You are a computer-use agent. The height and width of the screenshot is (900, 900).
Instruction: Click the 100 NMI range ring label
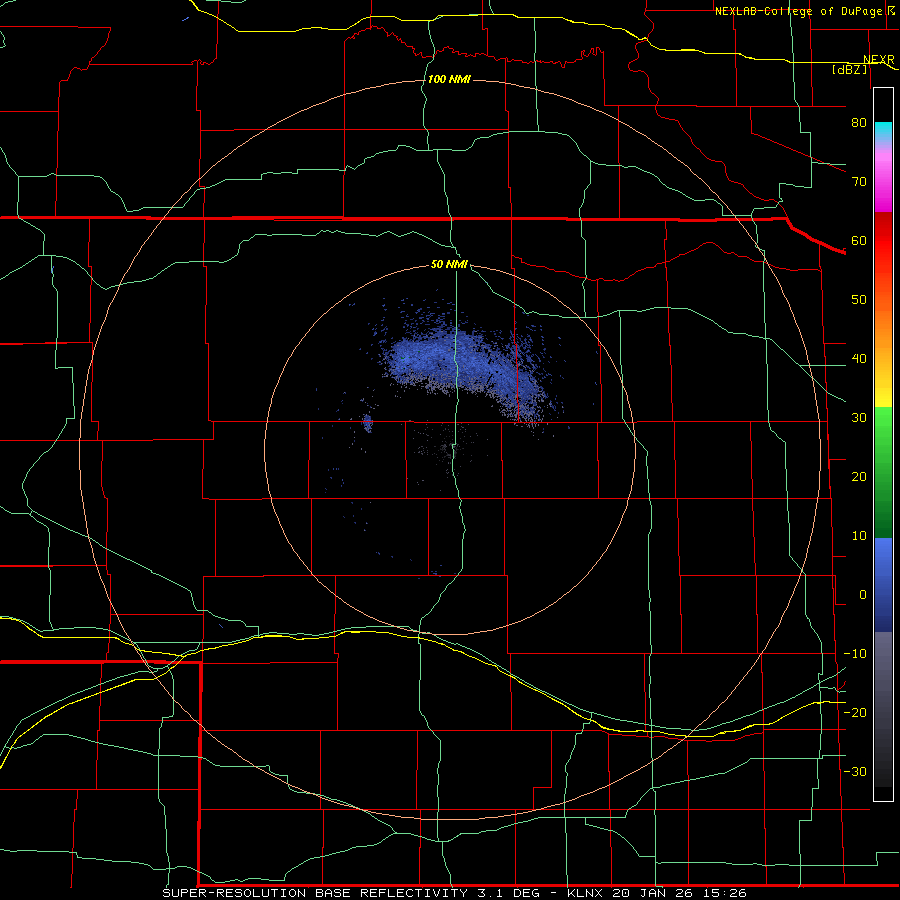click(x=449, y=79)
